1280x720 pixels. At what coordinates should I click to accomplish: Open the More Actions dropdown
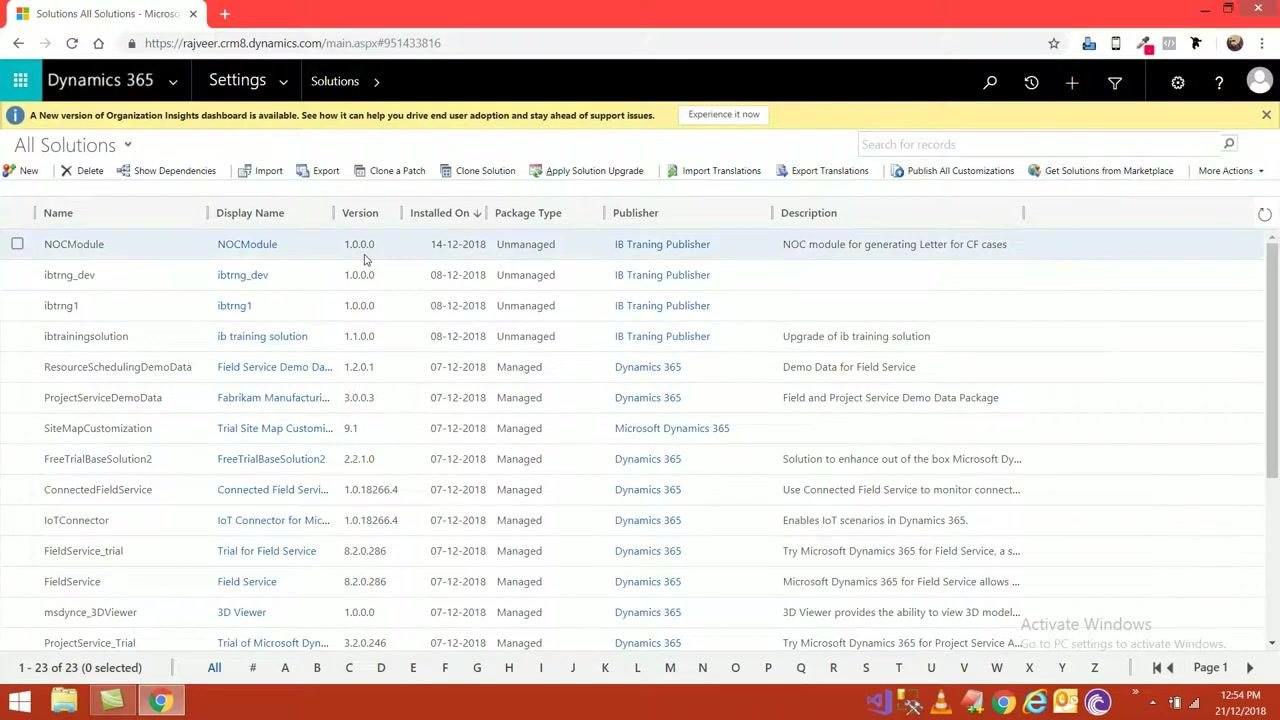tap(1231, 171)
